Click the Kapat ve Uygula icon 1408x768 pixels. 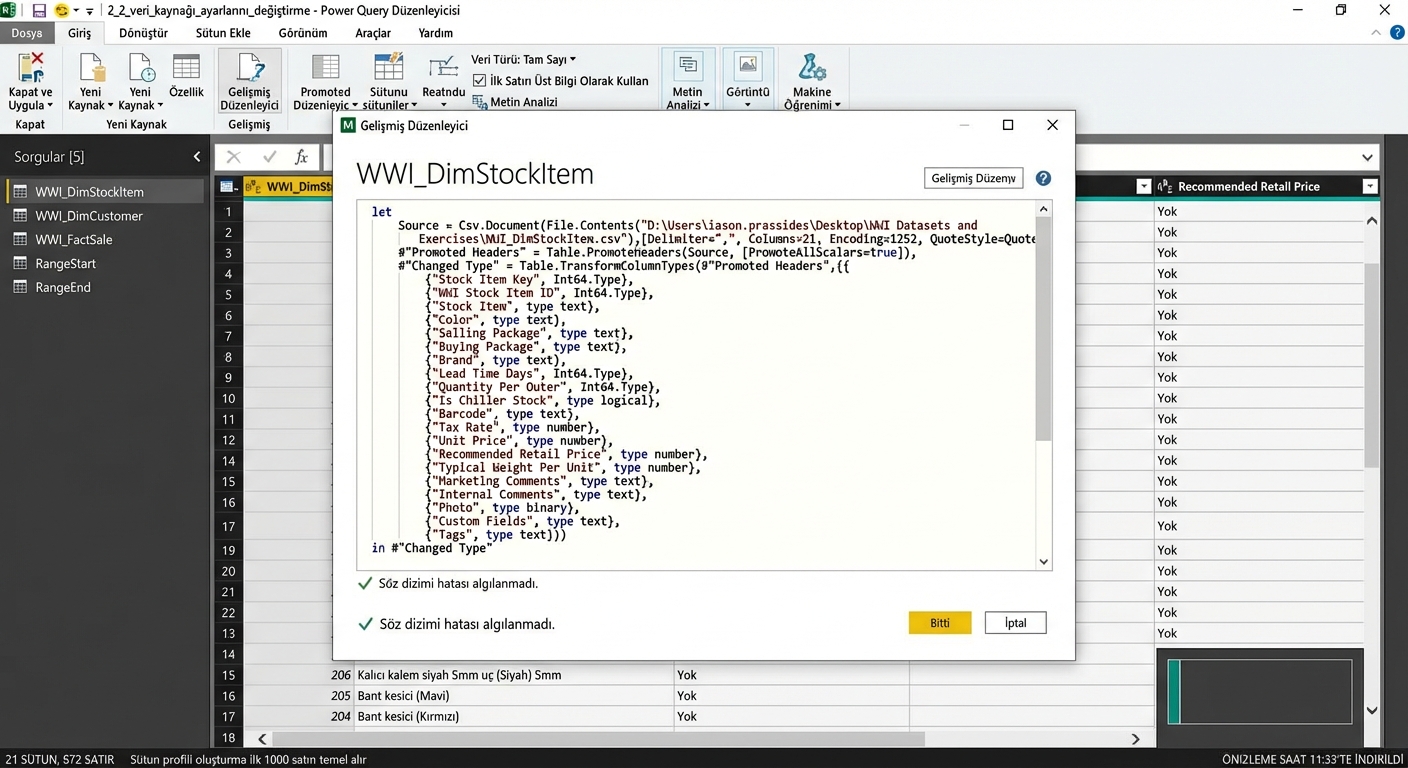(30, 69)
